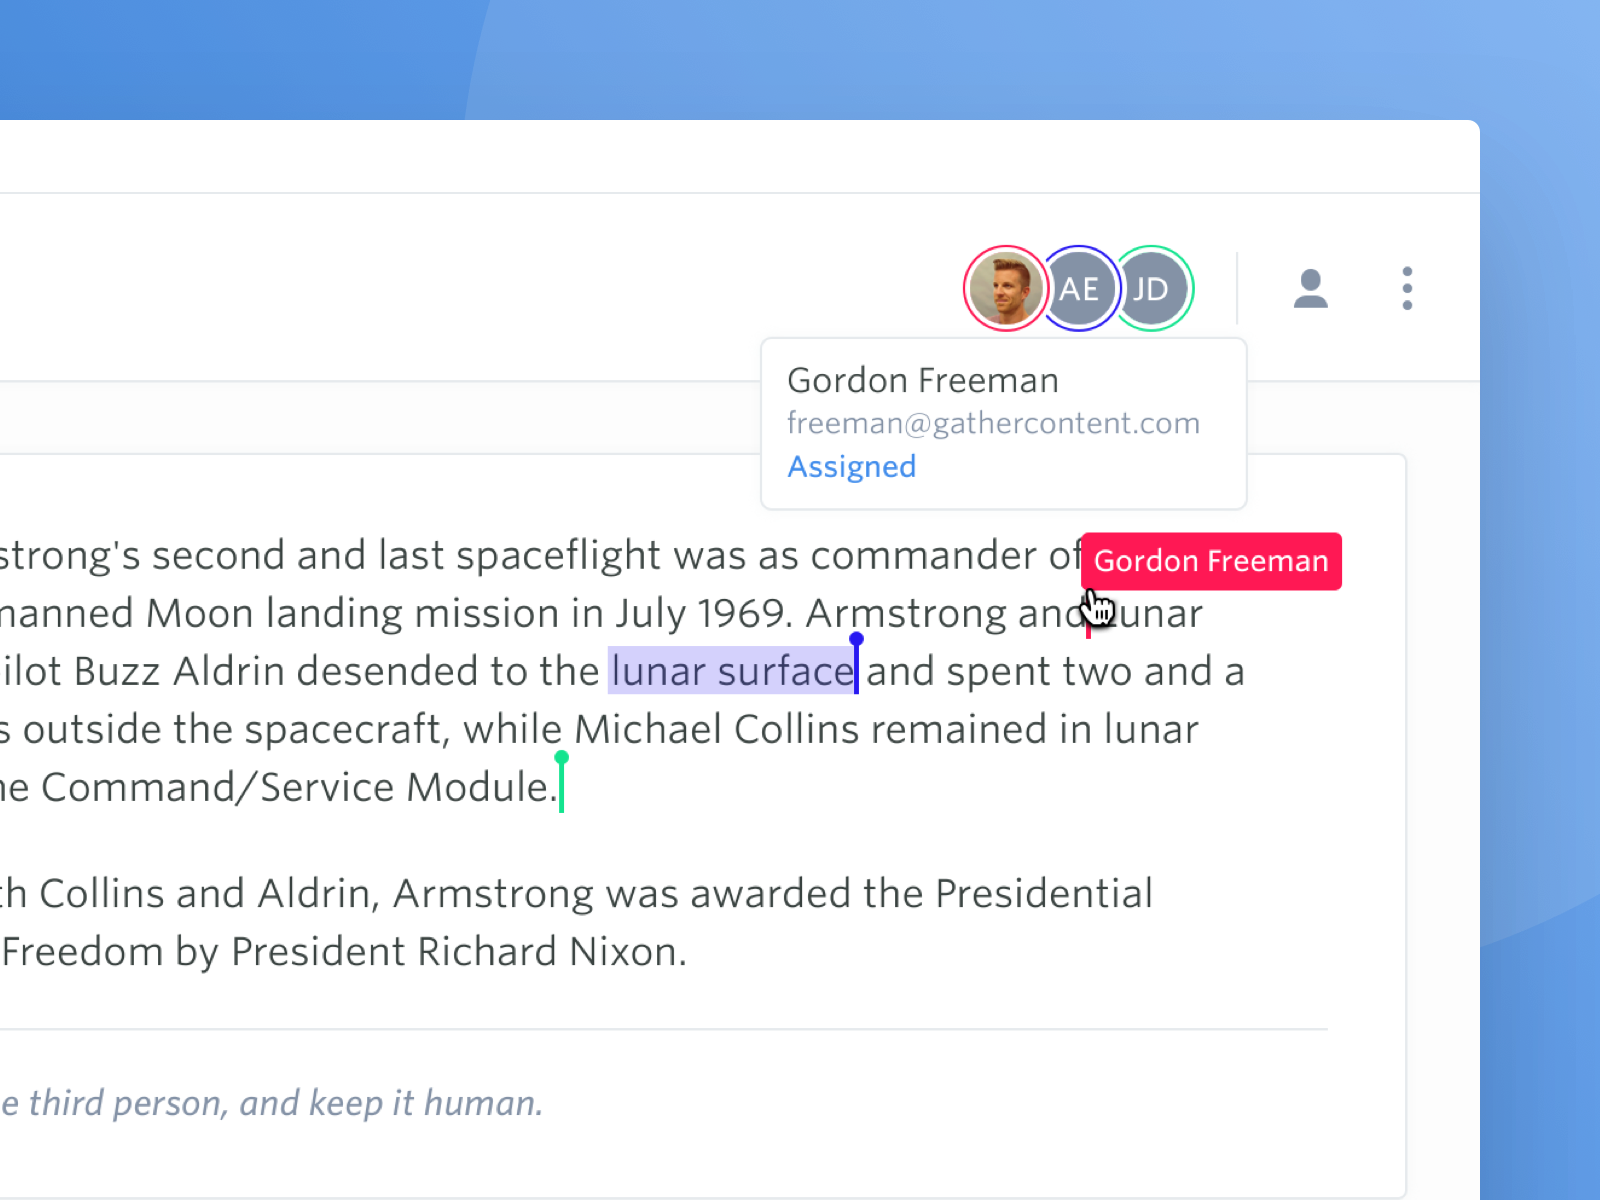
Task: Click on the name "Michael Collins"
Action: [x=716, y=730]
